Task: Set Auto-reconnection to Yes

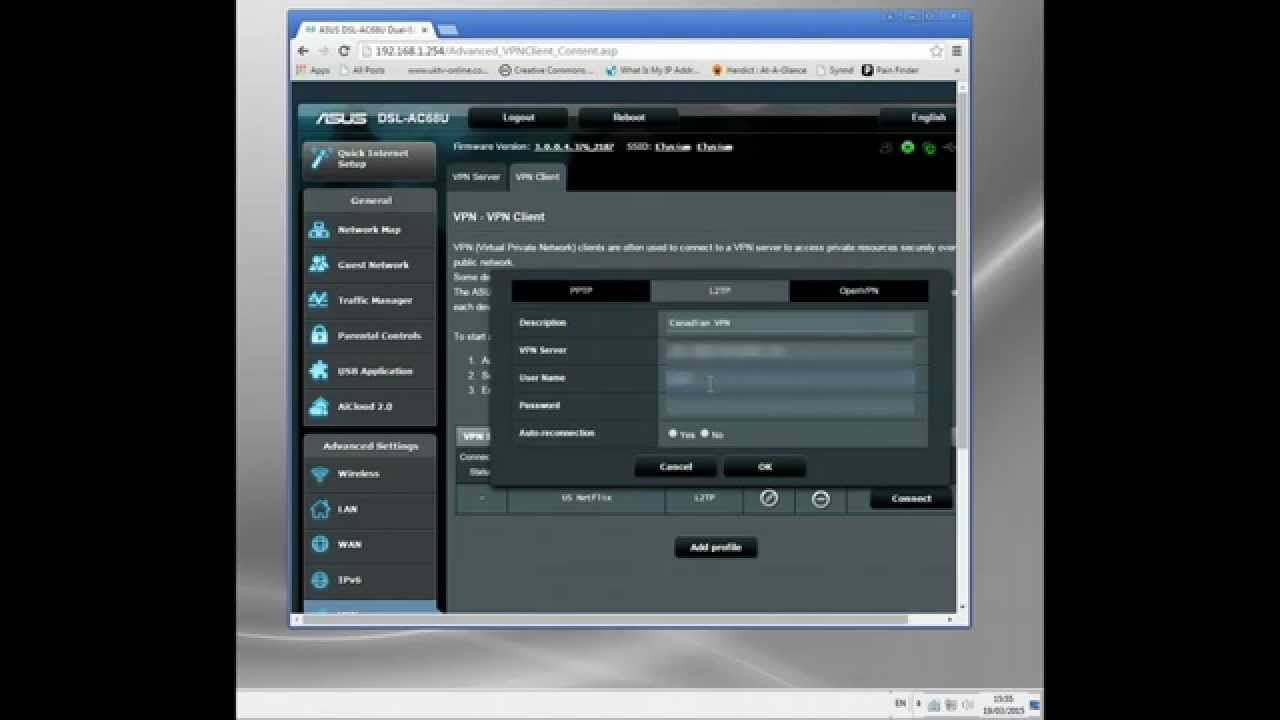Action: (673, 434)
